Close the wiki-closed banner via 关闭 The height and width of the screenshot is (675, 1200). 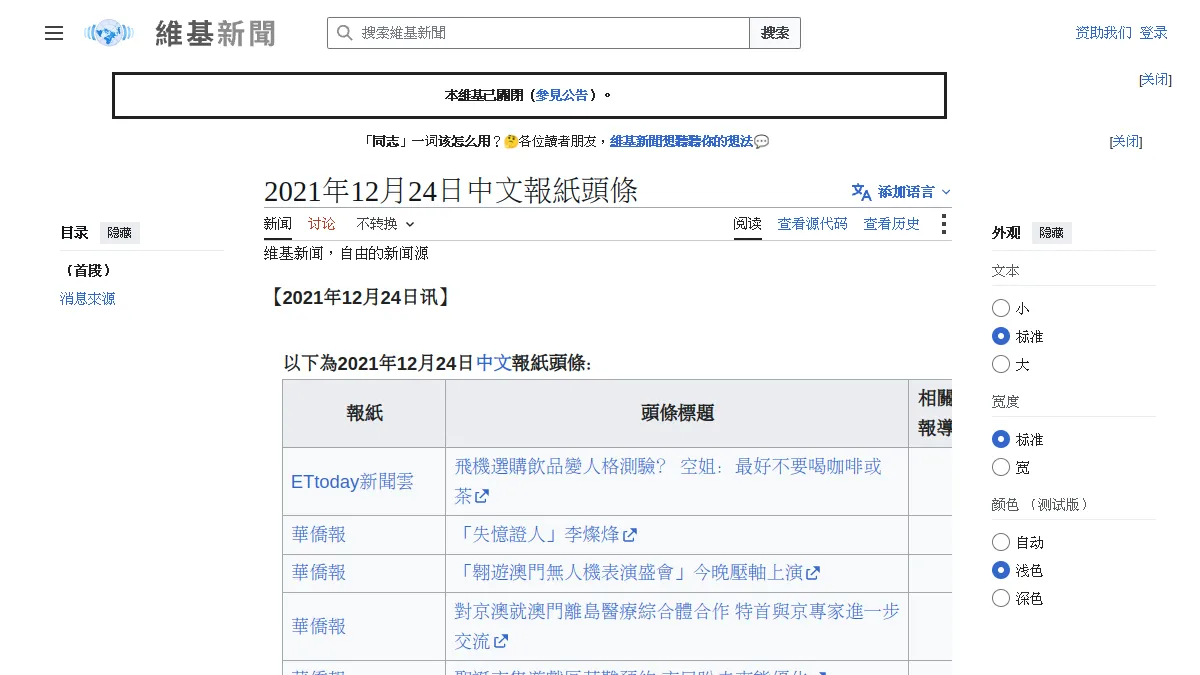click(x=1155, y=79)
